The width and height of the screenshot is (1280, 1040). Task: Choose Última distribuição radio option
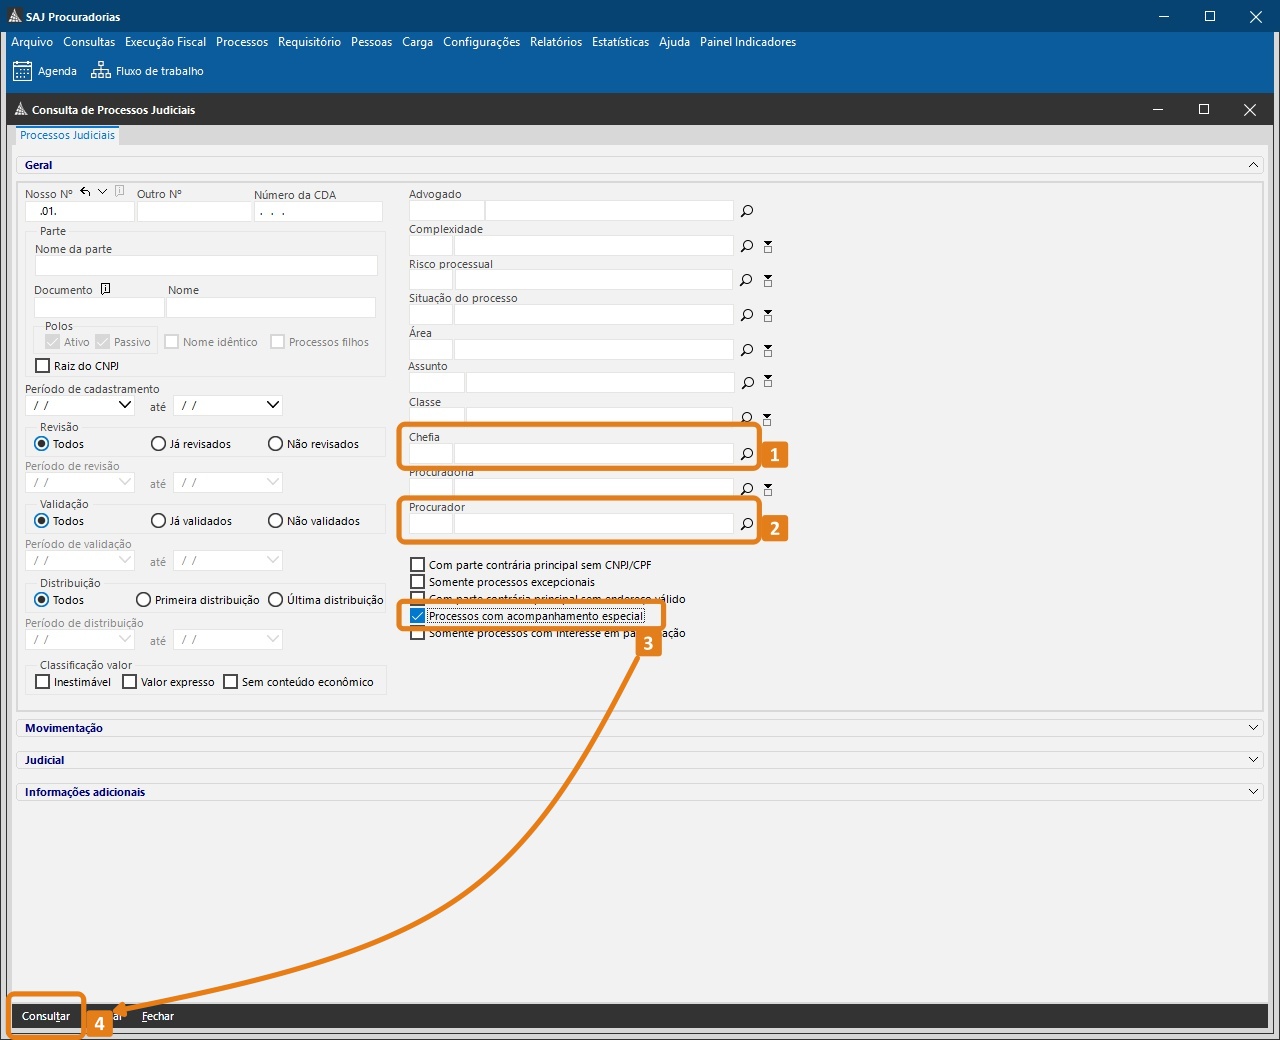point(275,600)
